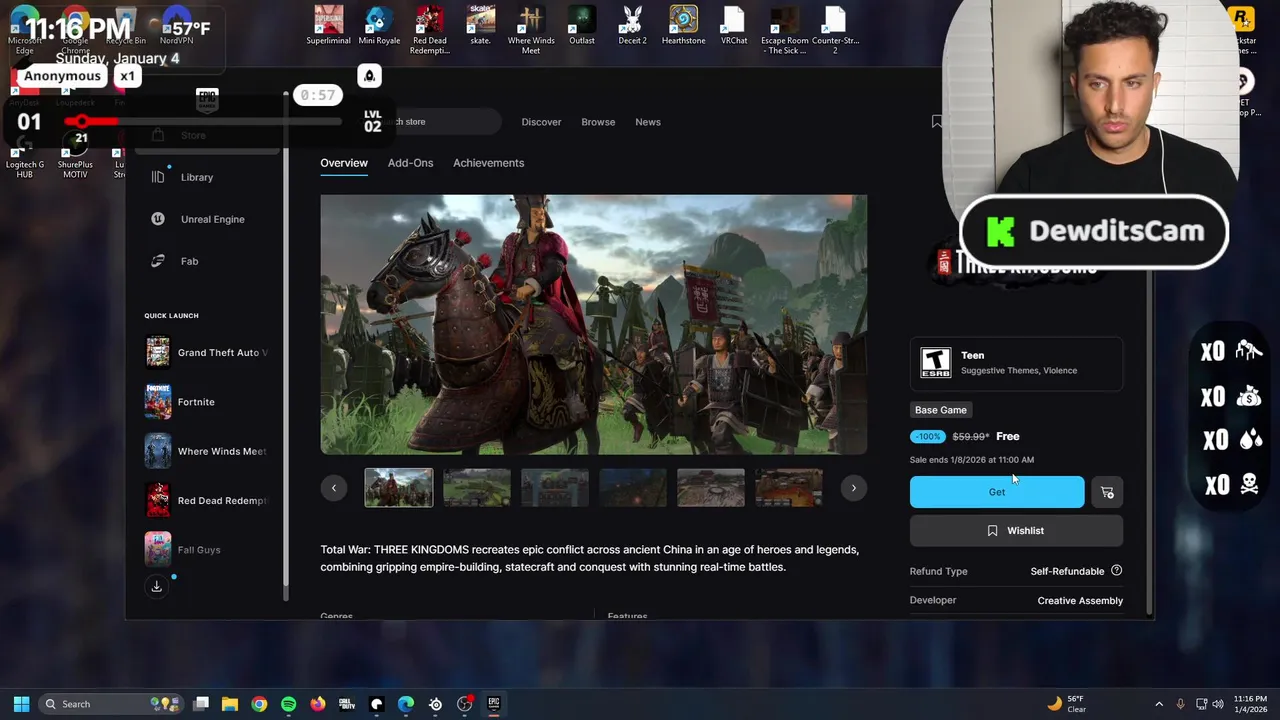The width and height of the screenshot is (1280, 720).
Task: Click the Refund Type help question icon
Action: (x=1116, y=571)
